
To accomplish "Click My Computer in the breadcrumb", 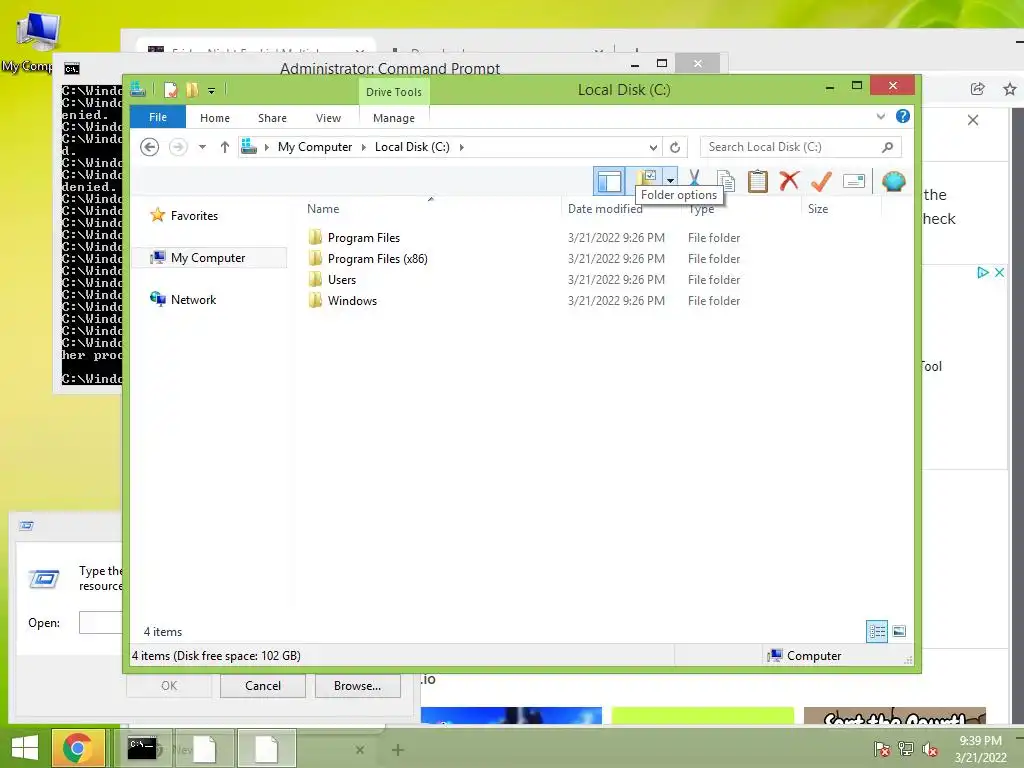I will [x=315, y=147].
